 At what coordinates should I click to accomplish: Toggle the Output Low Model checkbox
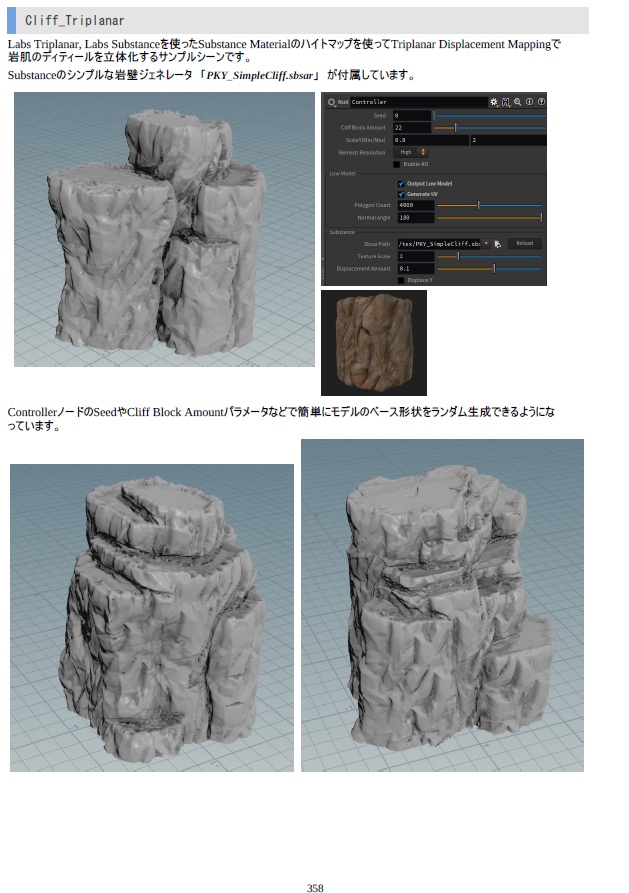point(401,183)
